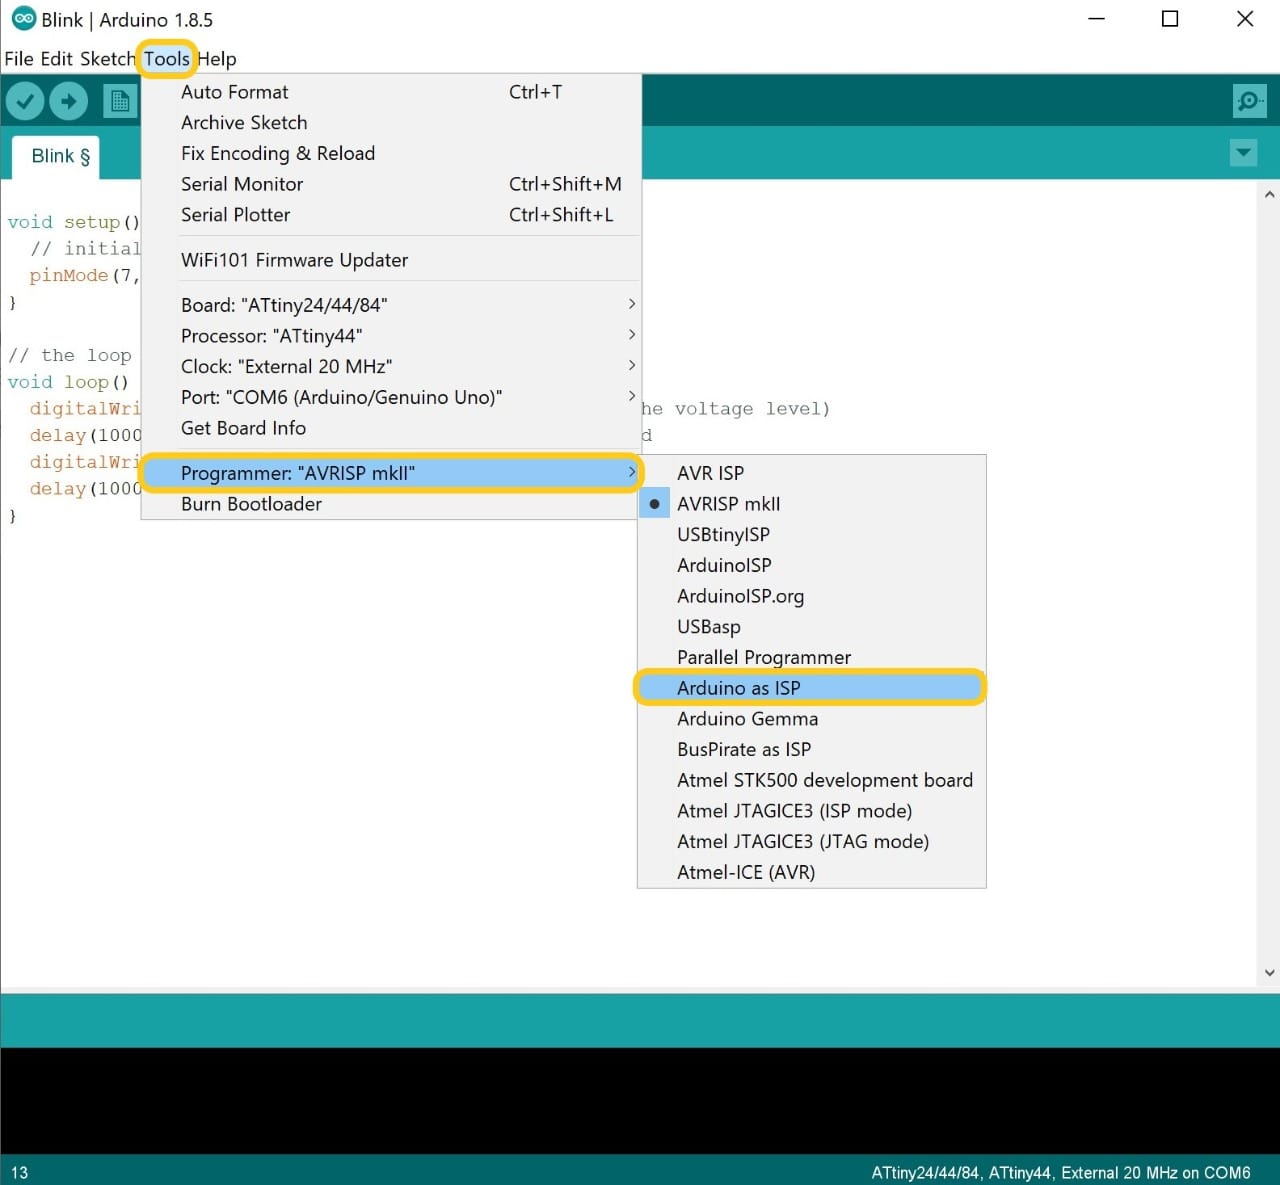Close the Arduino window
The width and height of the screenshot is (1280, 1185).
tap(1245, 19)
